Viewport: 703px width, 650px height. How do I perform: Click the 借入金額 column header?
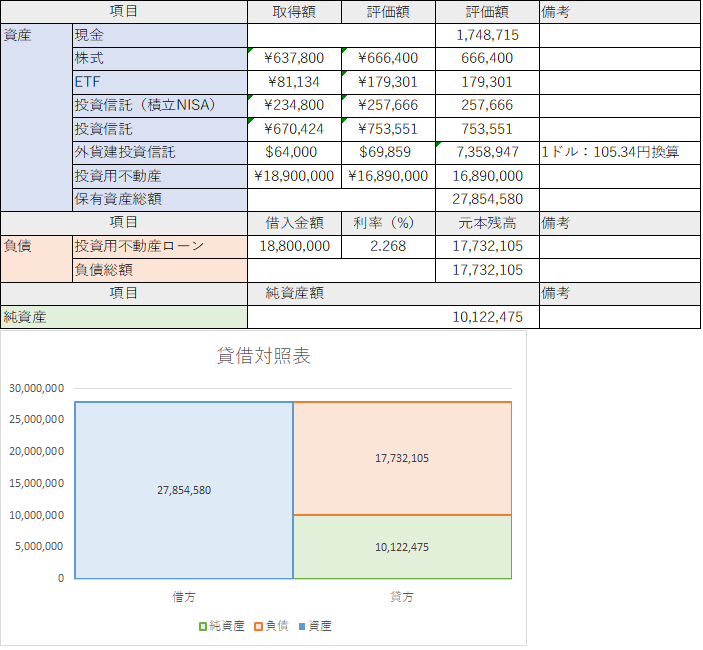[295, 223]
